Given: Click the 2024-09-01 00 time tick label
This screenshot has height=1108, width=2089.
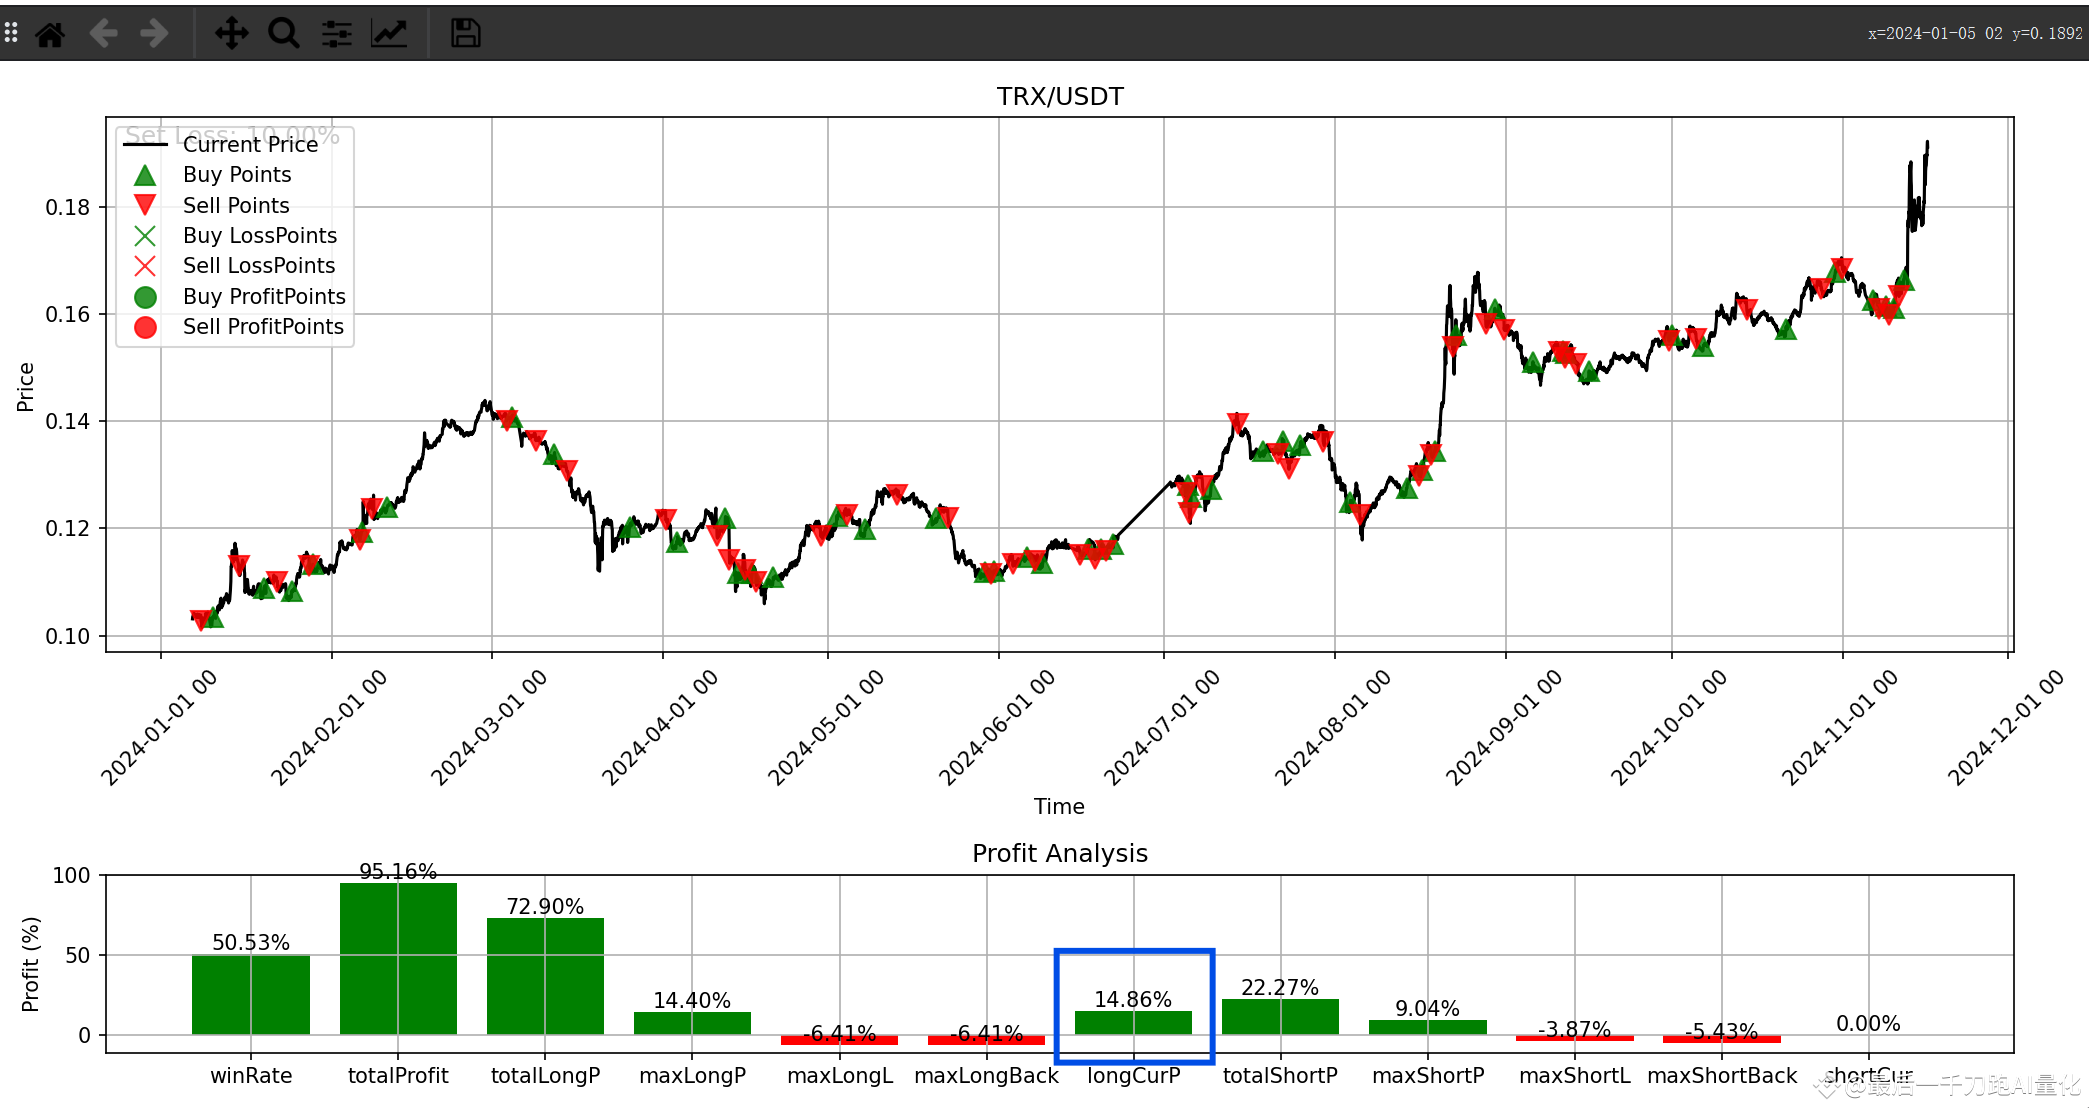Looking at the screenshot, I should tap(1504, 727).
